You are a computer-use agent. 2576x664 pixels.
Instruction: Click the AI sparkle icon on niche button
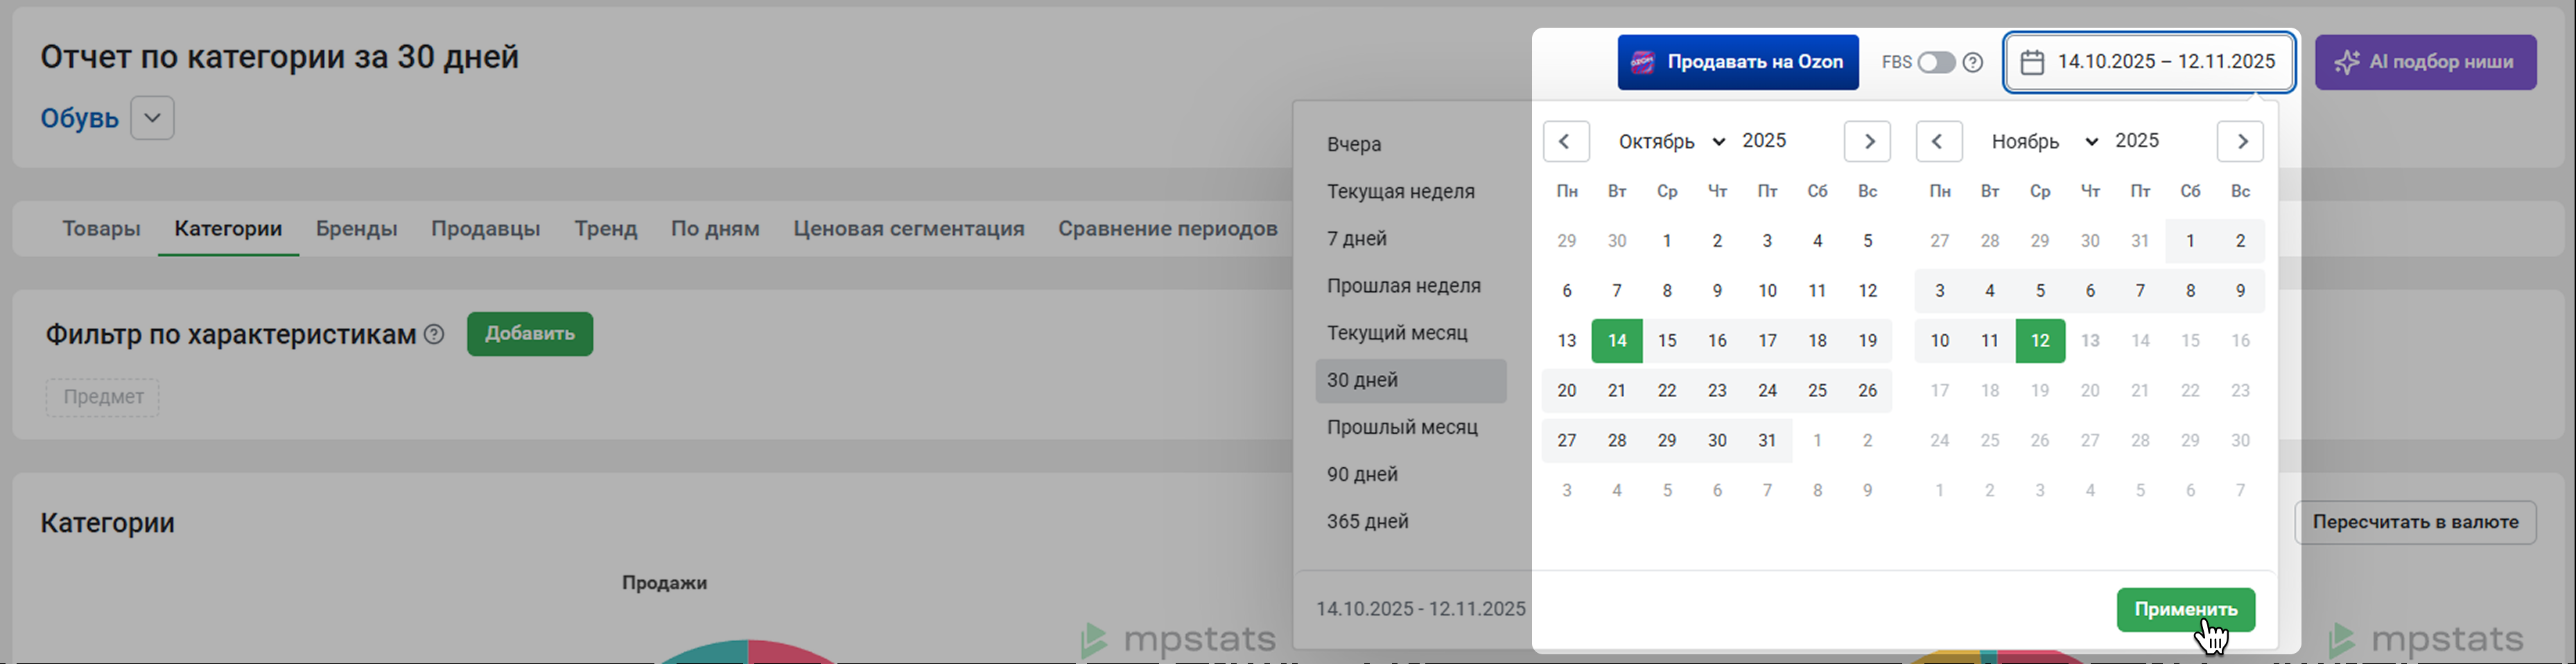click(x=2345, y=62)
